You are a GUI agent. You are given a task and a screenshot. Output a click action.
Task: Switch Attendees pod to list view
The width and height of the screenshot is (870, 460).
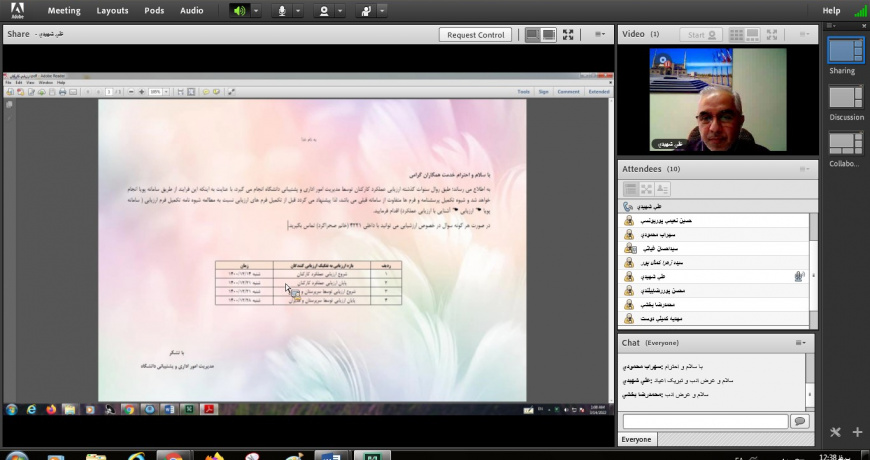pos(630,189)
